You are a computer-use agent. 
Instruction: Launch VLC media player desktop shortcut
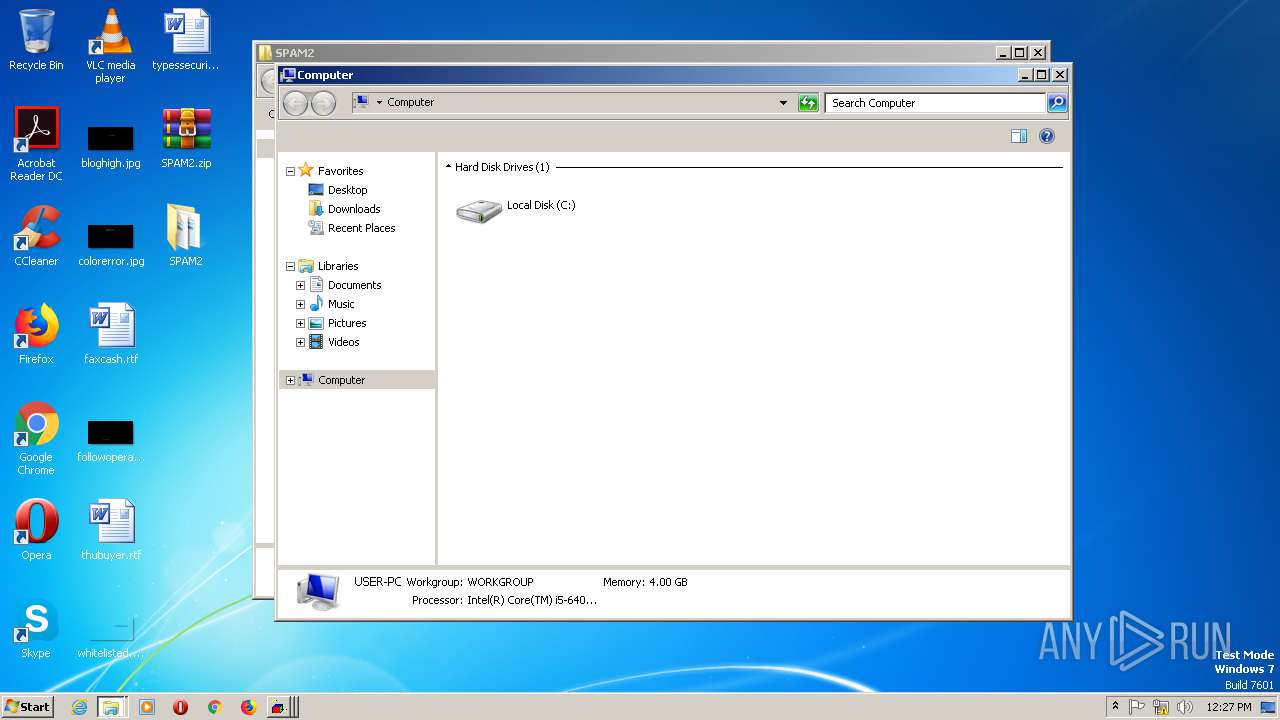point(110,46)
